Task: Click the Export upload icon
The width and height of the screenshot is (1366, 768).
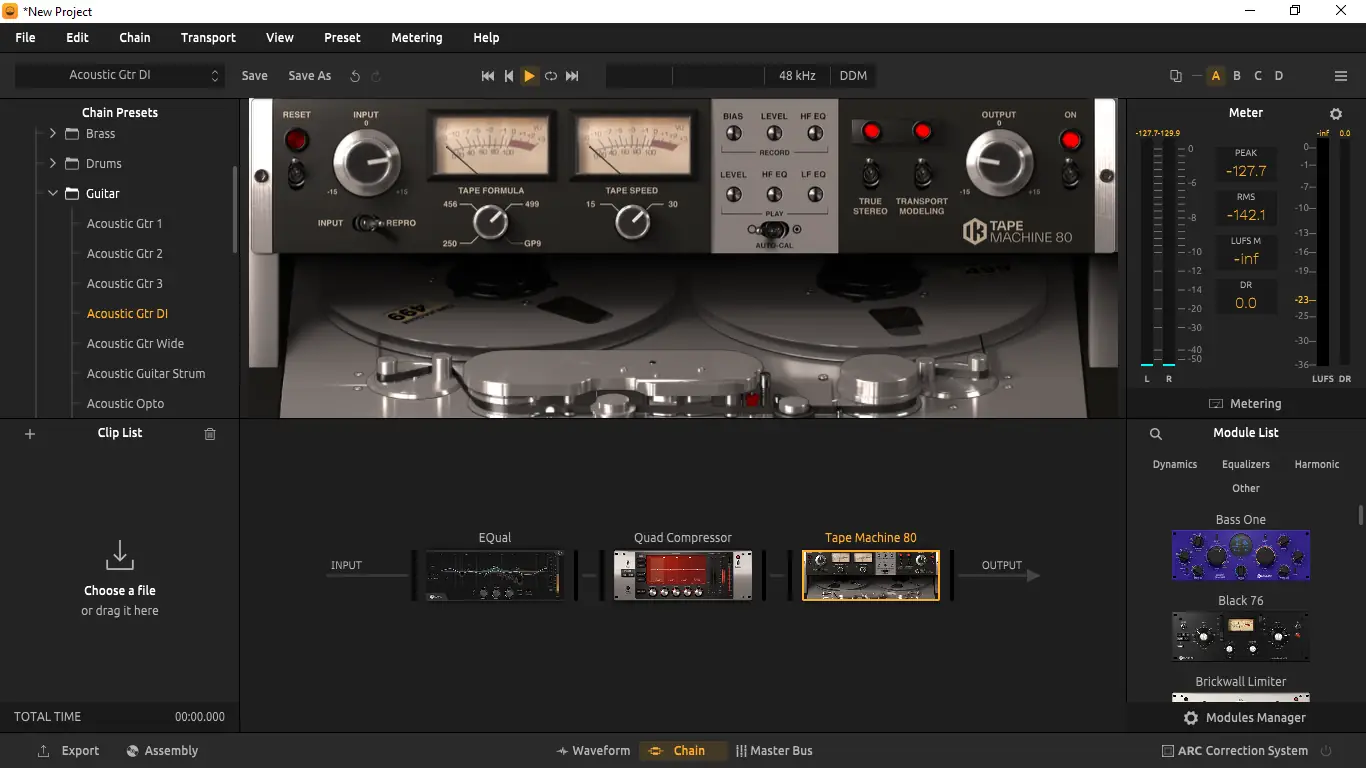Action: coord(43,751)
